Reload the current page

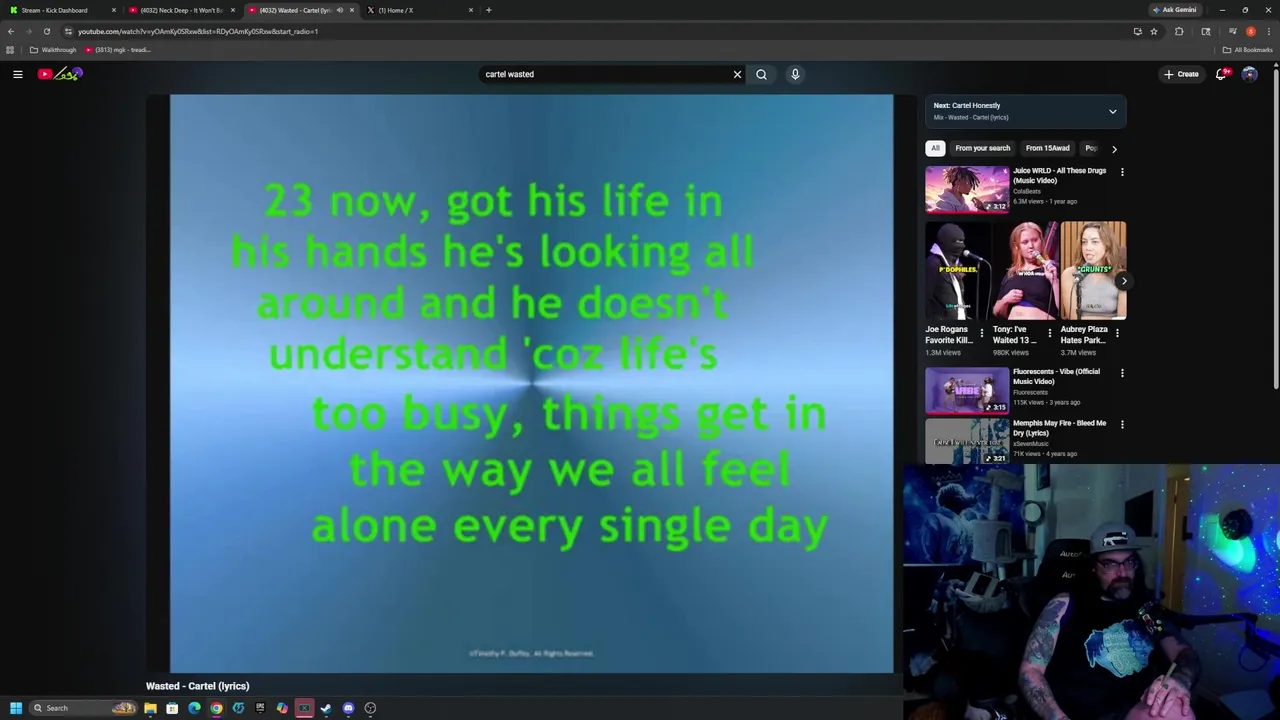tap(46, 31)
